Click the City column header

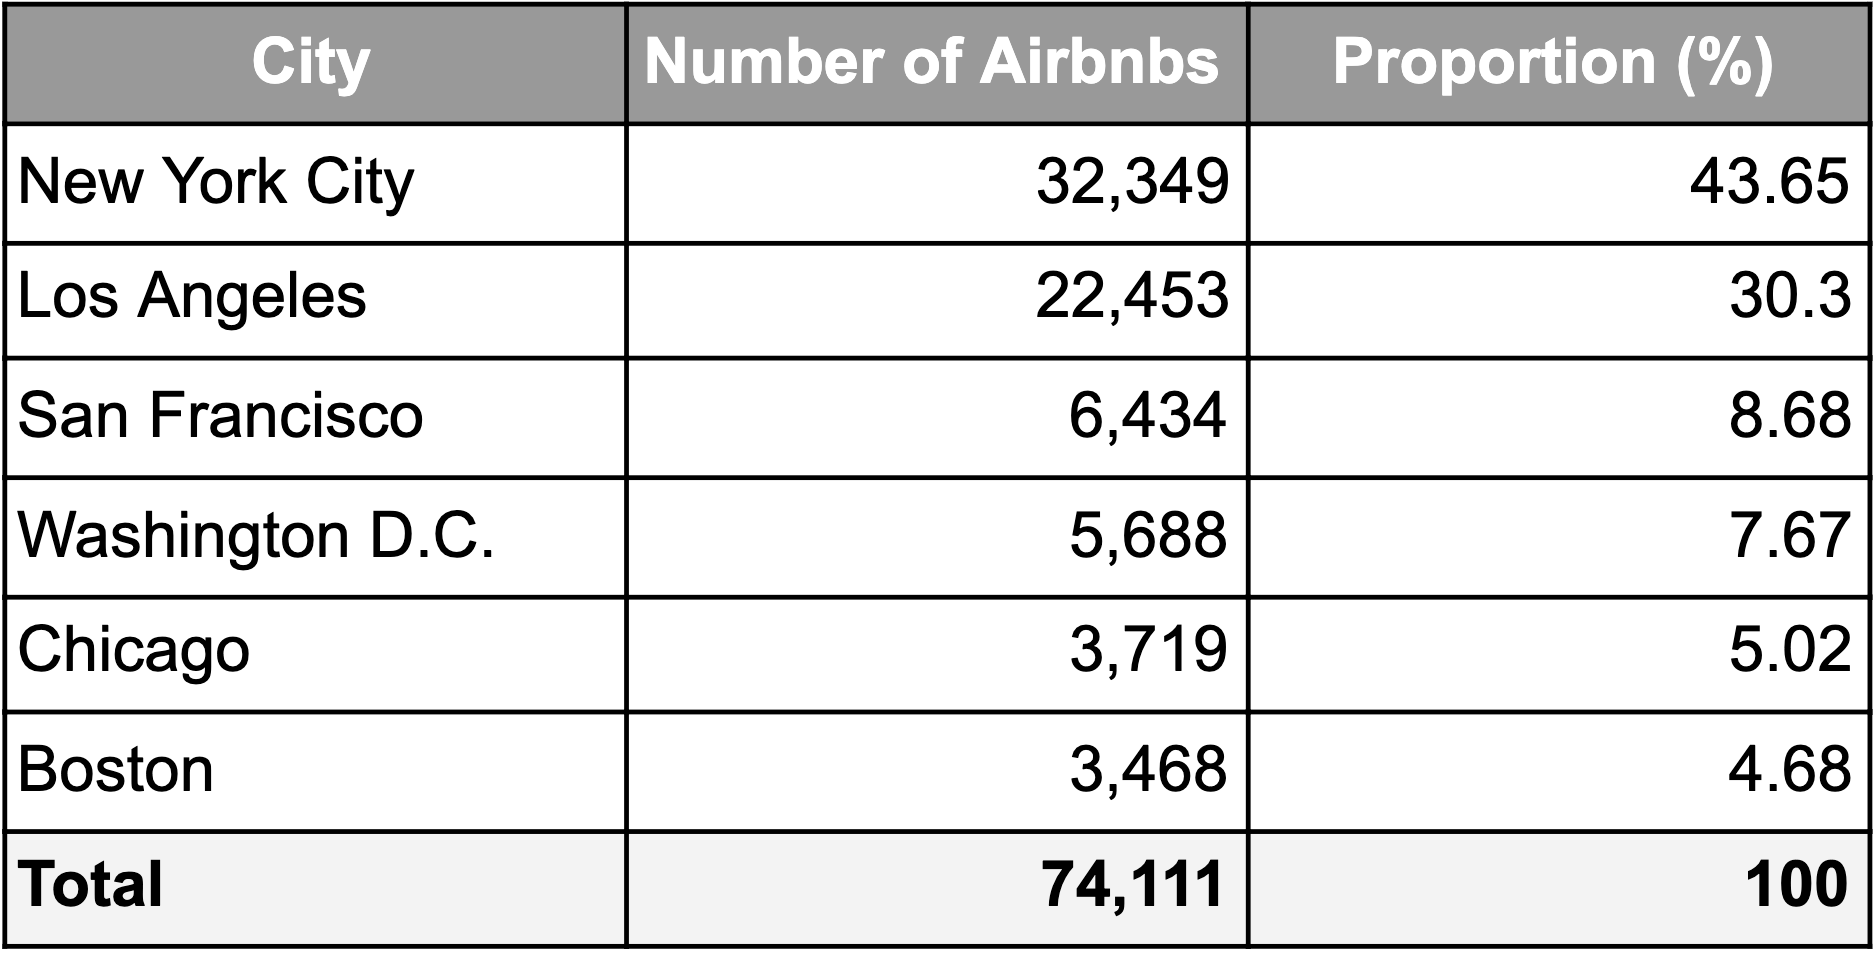[x=312, y=63]
